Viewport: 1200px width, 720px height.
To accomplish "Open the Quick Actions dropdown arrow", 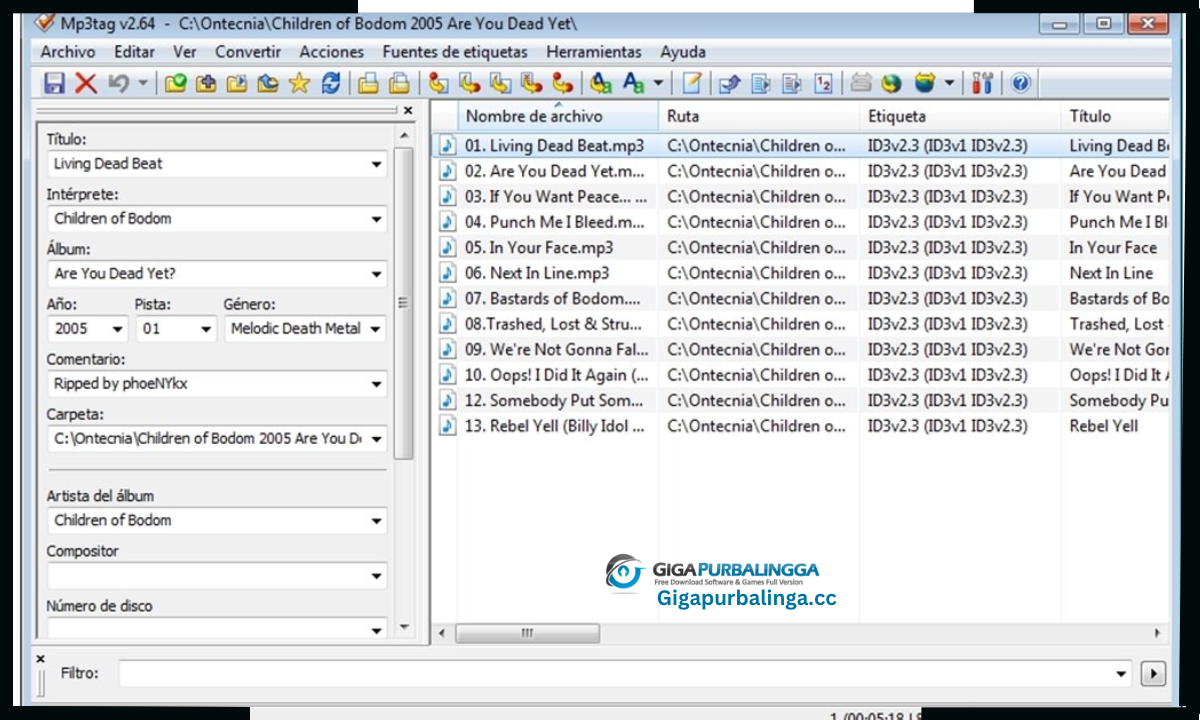I will tap(658, 84).
